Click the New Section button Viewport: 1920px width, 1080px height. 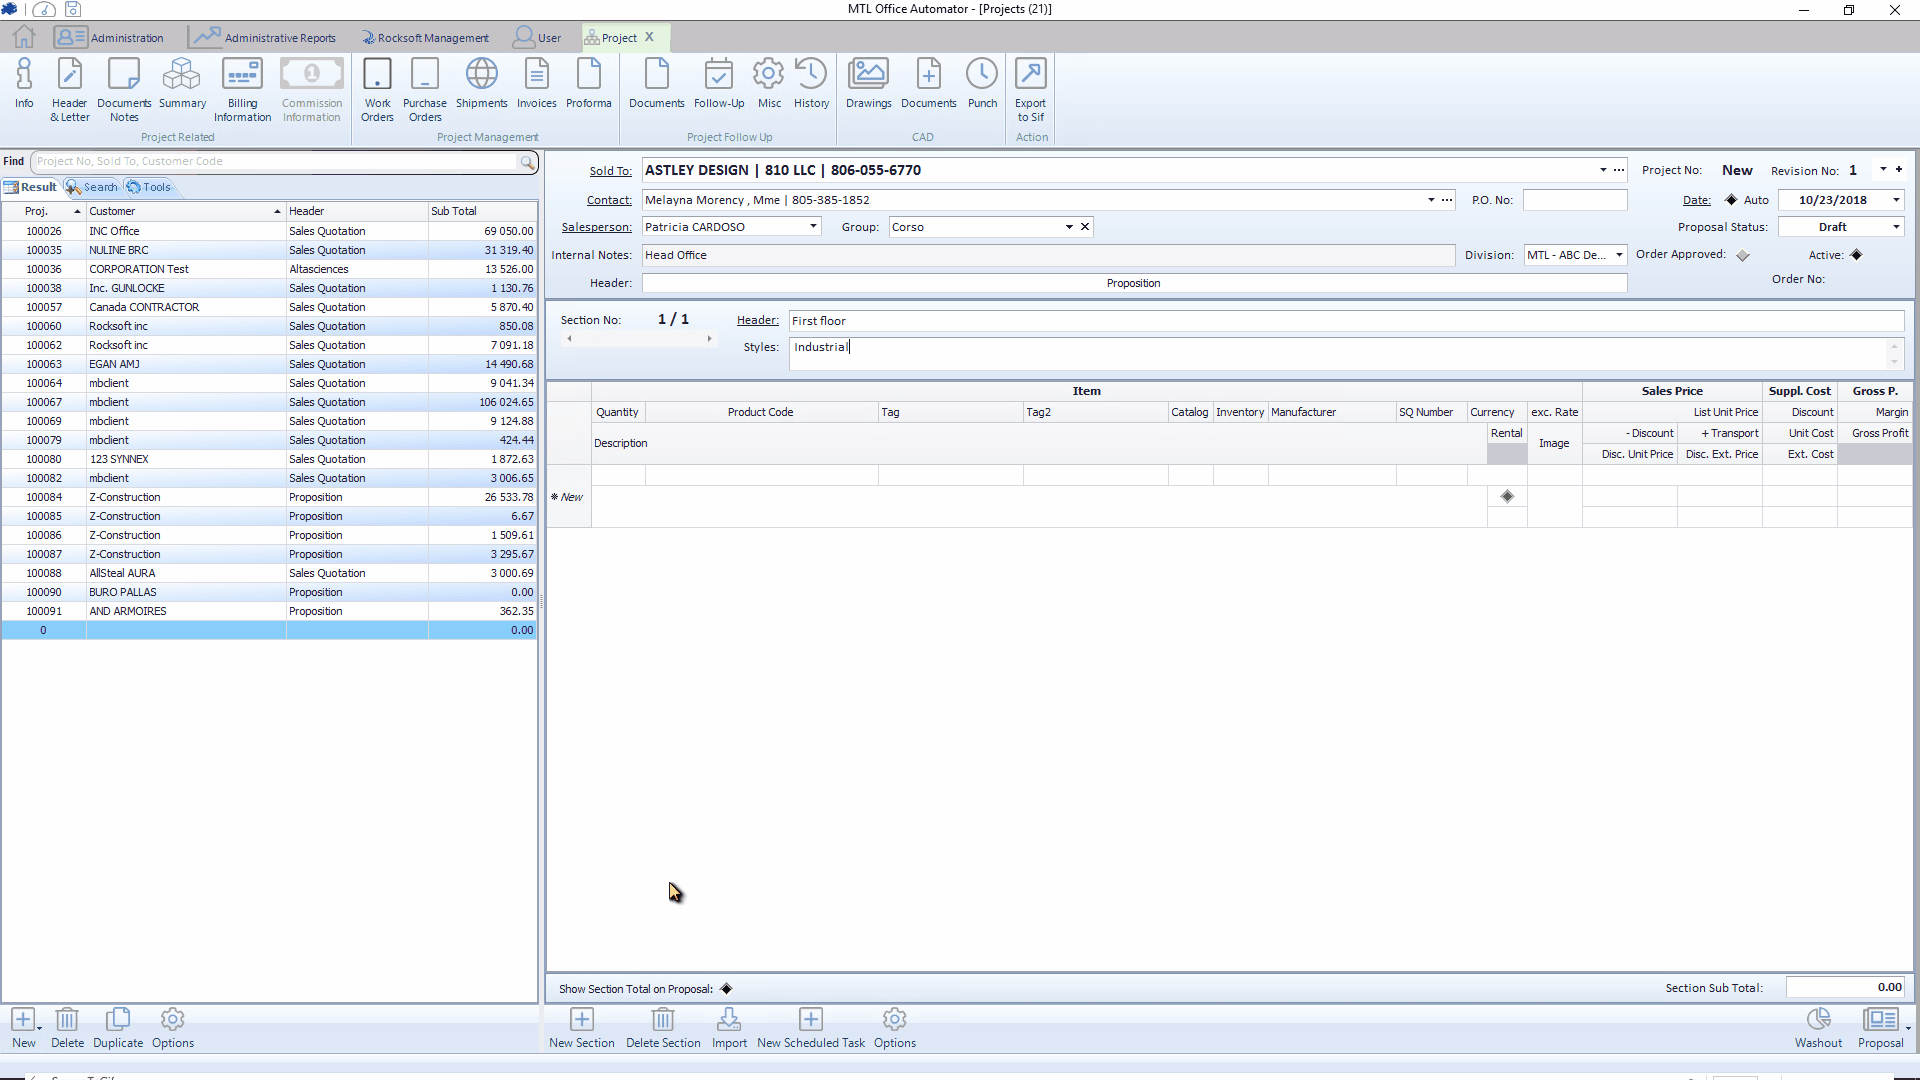582,1027
